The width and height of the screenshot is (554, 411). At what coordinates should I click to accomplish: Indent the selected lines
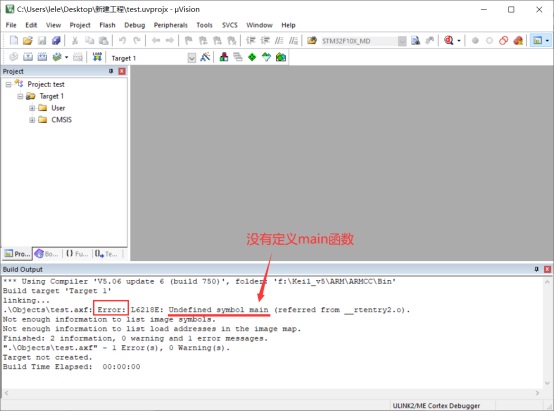[251, 40]
